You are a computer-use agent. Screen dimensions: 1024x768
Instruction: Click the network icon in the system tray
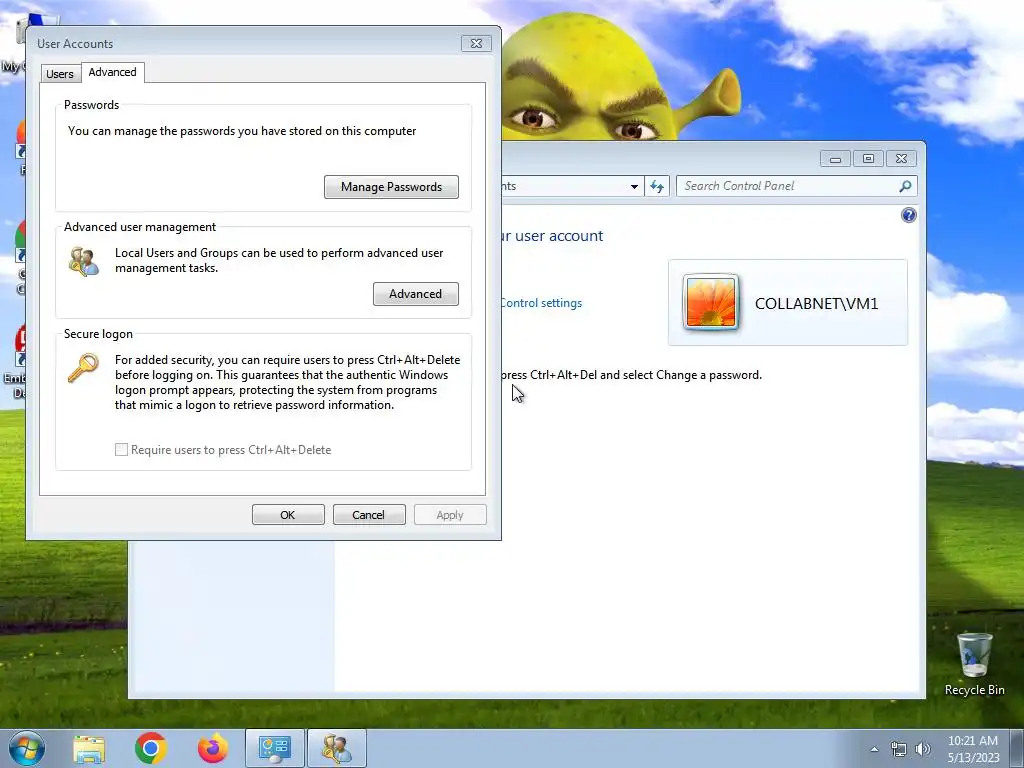pos(899,749)
